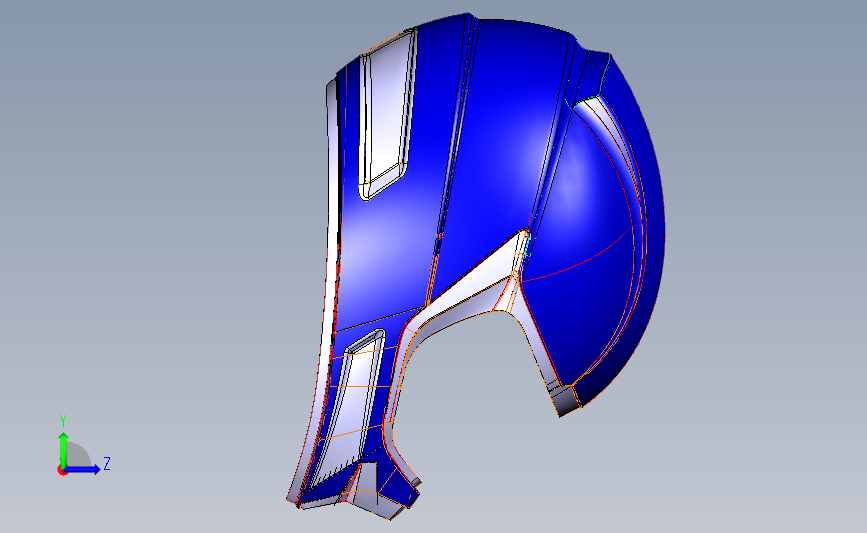Screen dimensions: 867x533
Task: Click the blue Z axis arrow of the triad
Action: coord(83,469)
